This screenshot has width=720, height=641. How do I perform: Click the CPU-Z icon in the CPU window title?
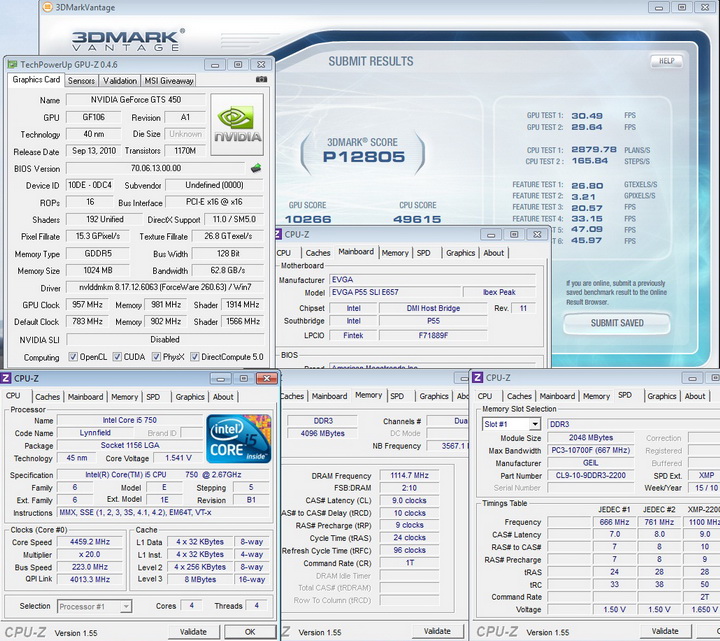[6, 378]
